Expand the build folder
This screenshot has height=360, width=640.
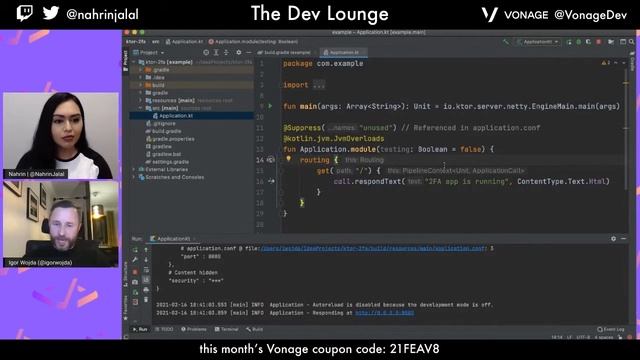point(141,85)
